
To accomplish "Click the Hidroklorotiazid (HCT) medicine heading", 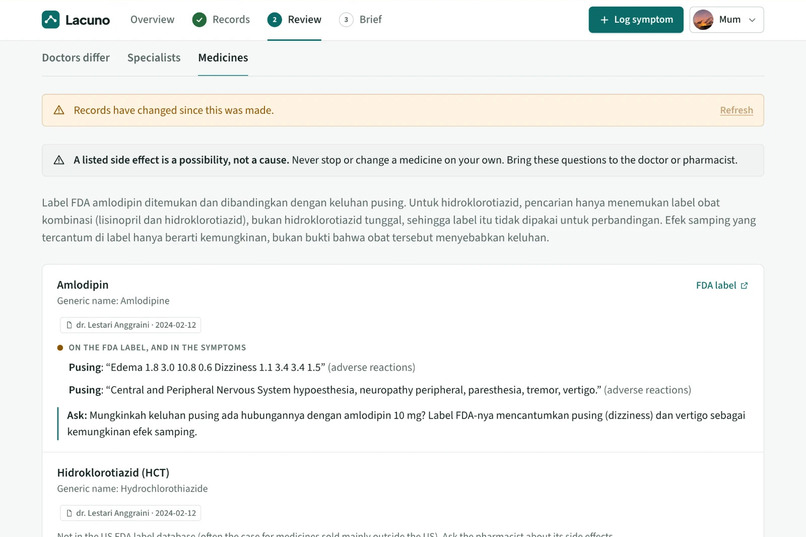I will (113, 472).
